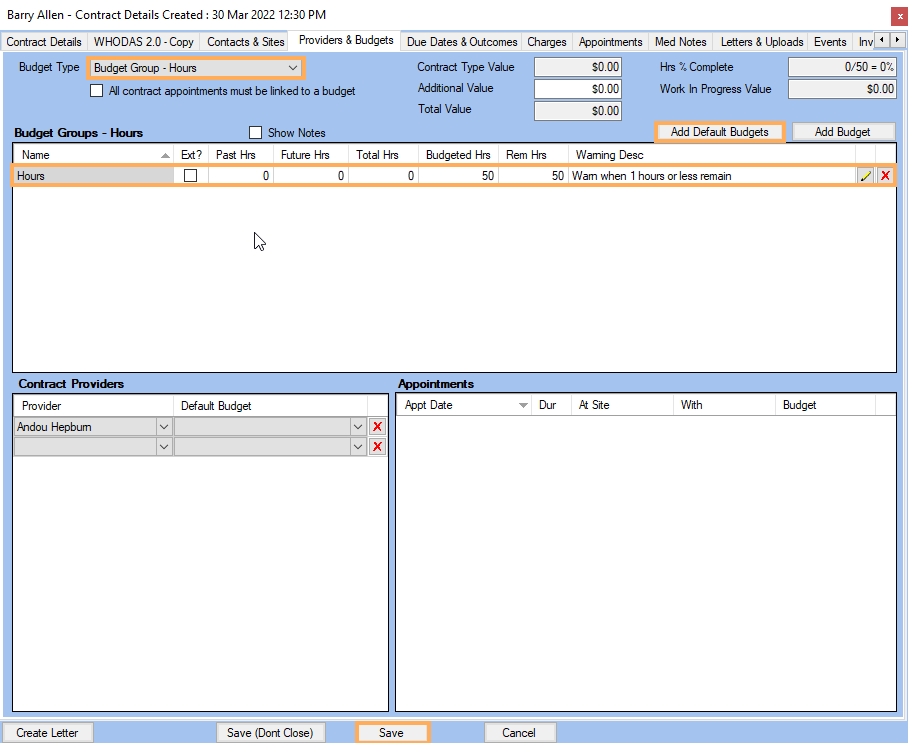Click the Add Default Budgets button

[x=719, y=132]
